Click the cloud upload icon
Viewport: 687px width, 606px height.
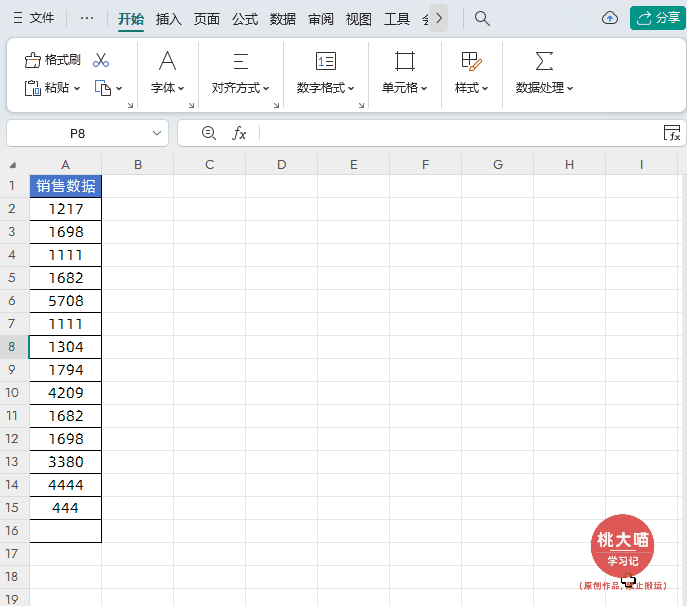coord(609,18)
